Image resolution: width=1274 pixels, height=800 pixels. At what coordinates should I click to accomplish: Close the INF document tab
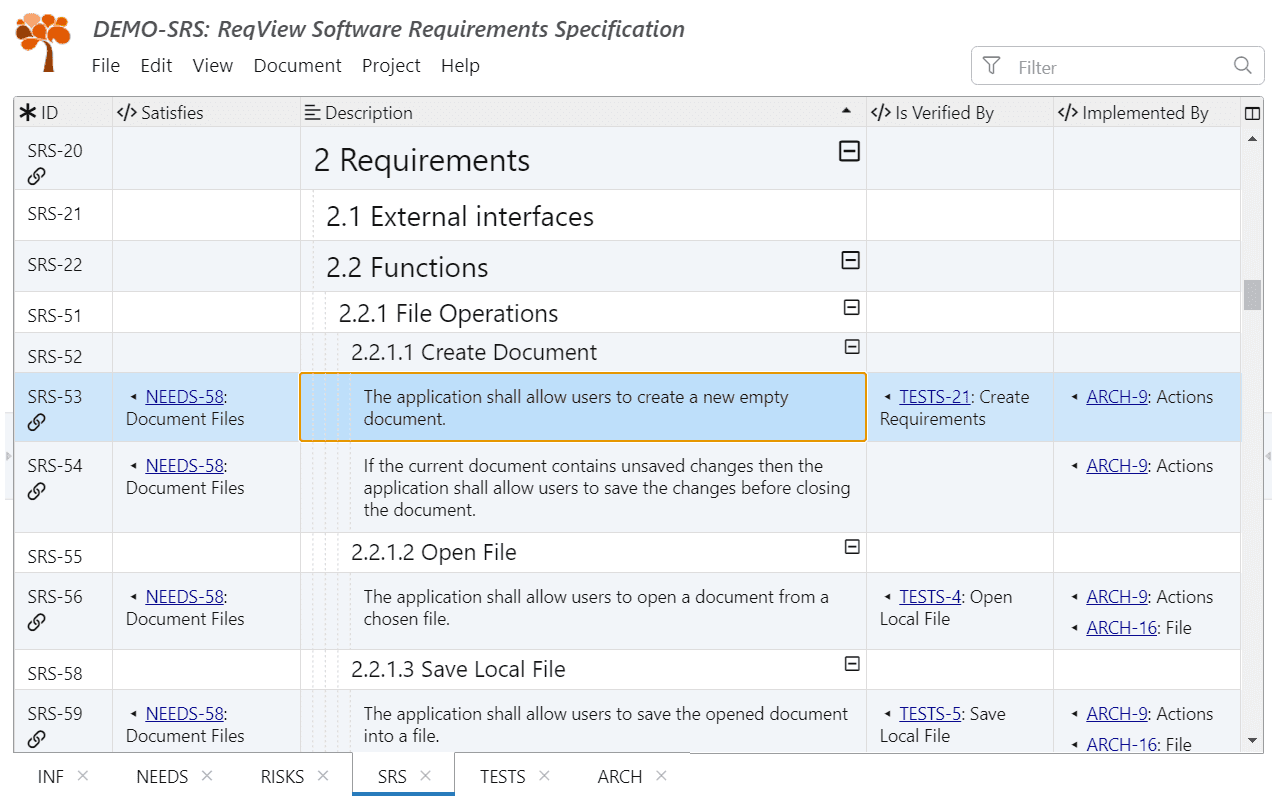click(x=83, y=776)
